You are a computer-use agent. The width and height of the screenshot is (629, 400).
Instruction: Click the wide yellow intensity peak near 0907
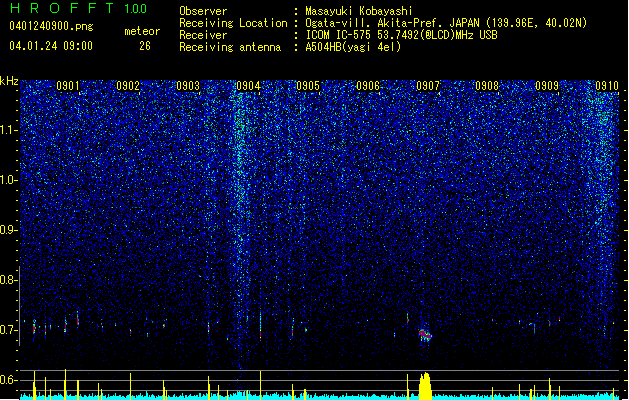click(x=425, y=386)
